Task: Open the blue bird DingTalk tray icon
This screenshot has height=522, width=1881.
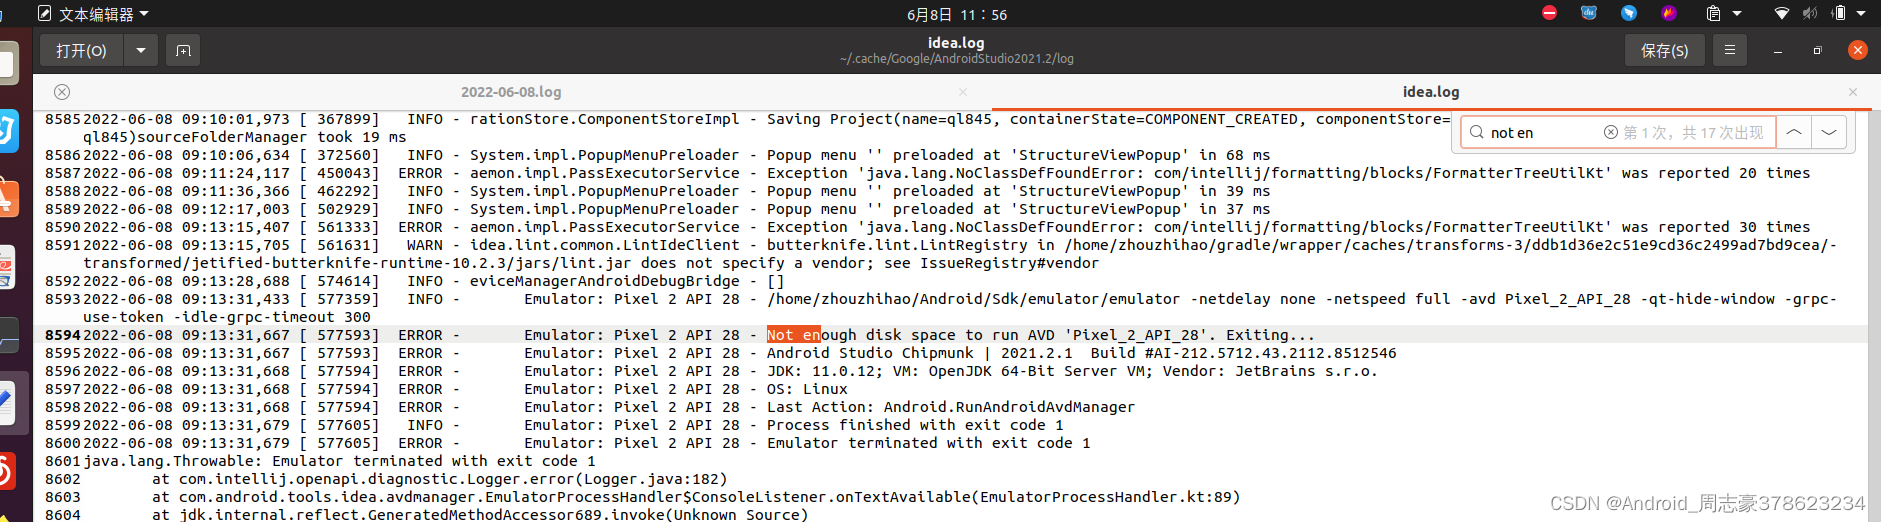Action: [x=1629, y=13]
